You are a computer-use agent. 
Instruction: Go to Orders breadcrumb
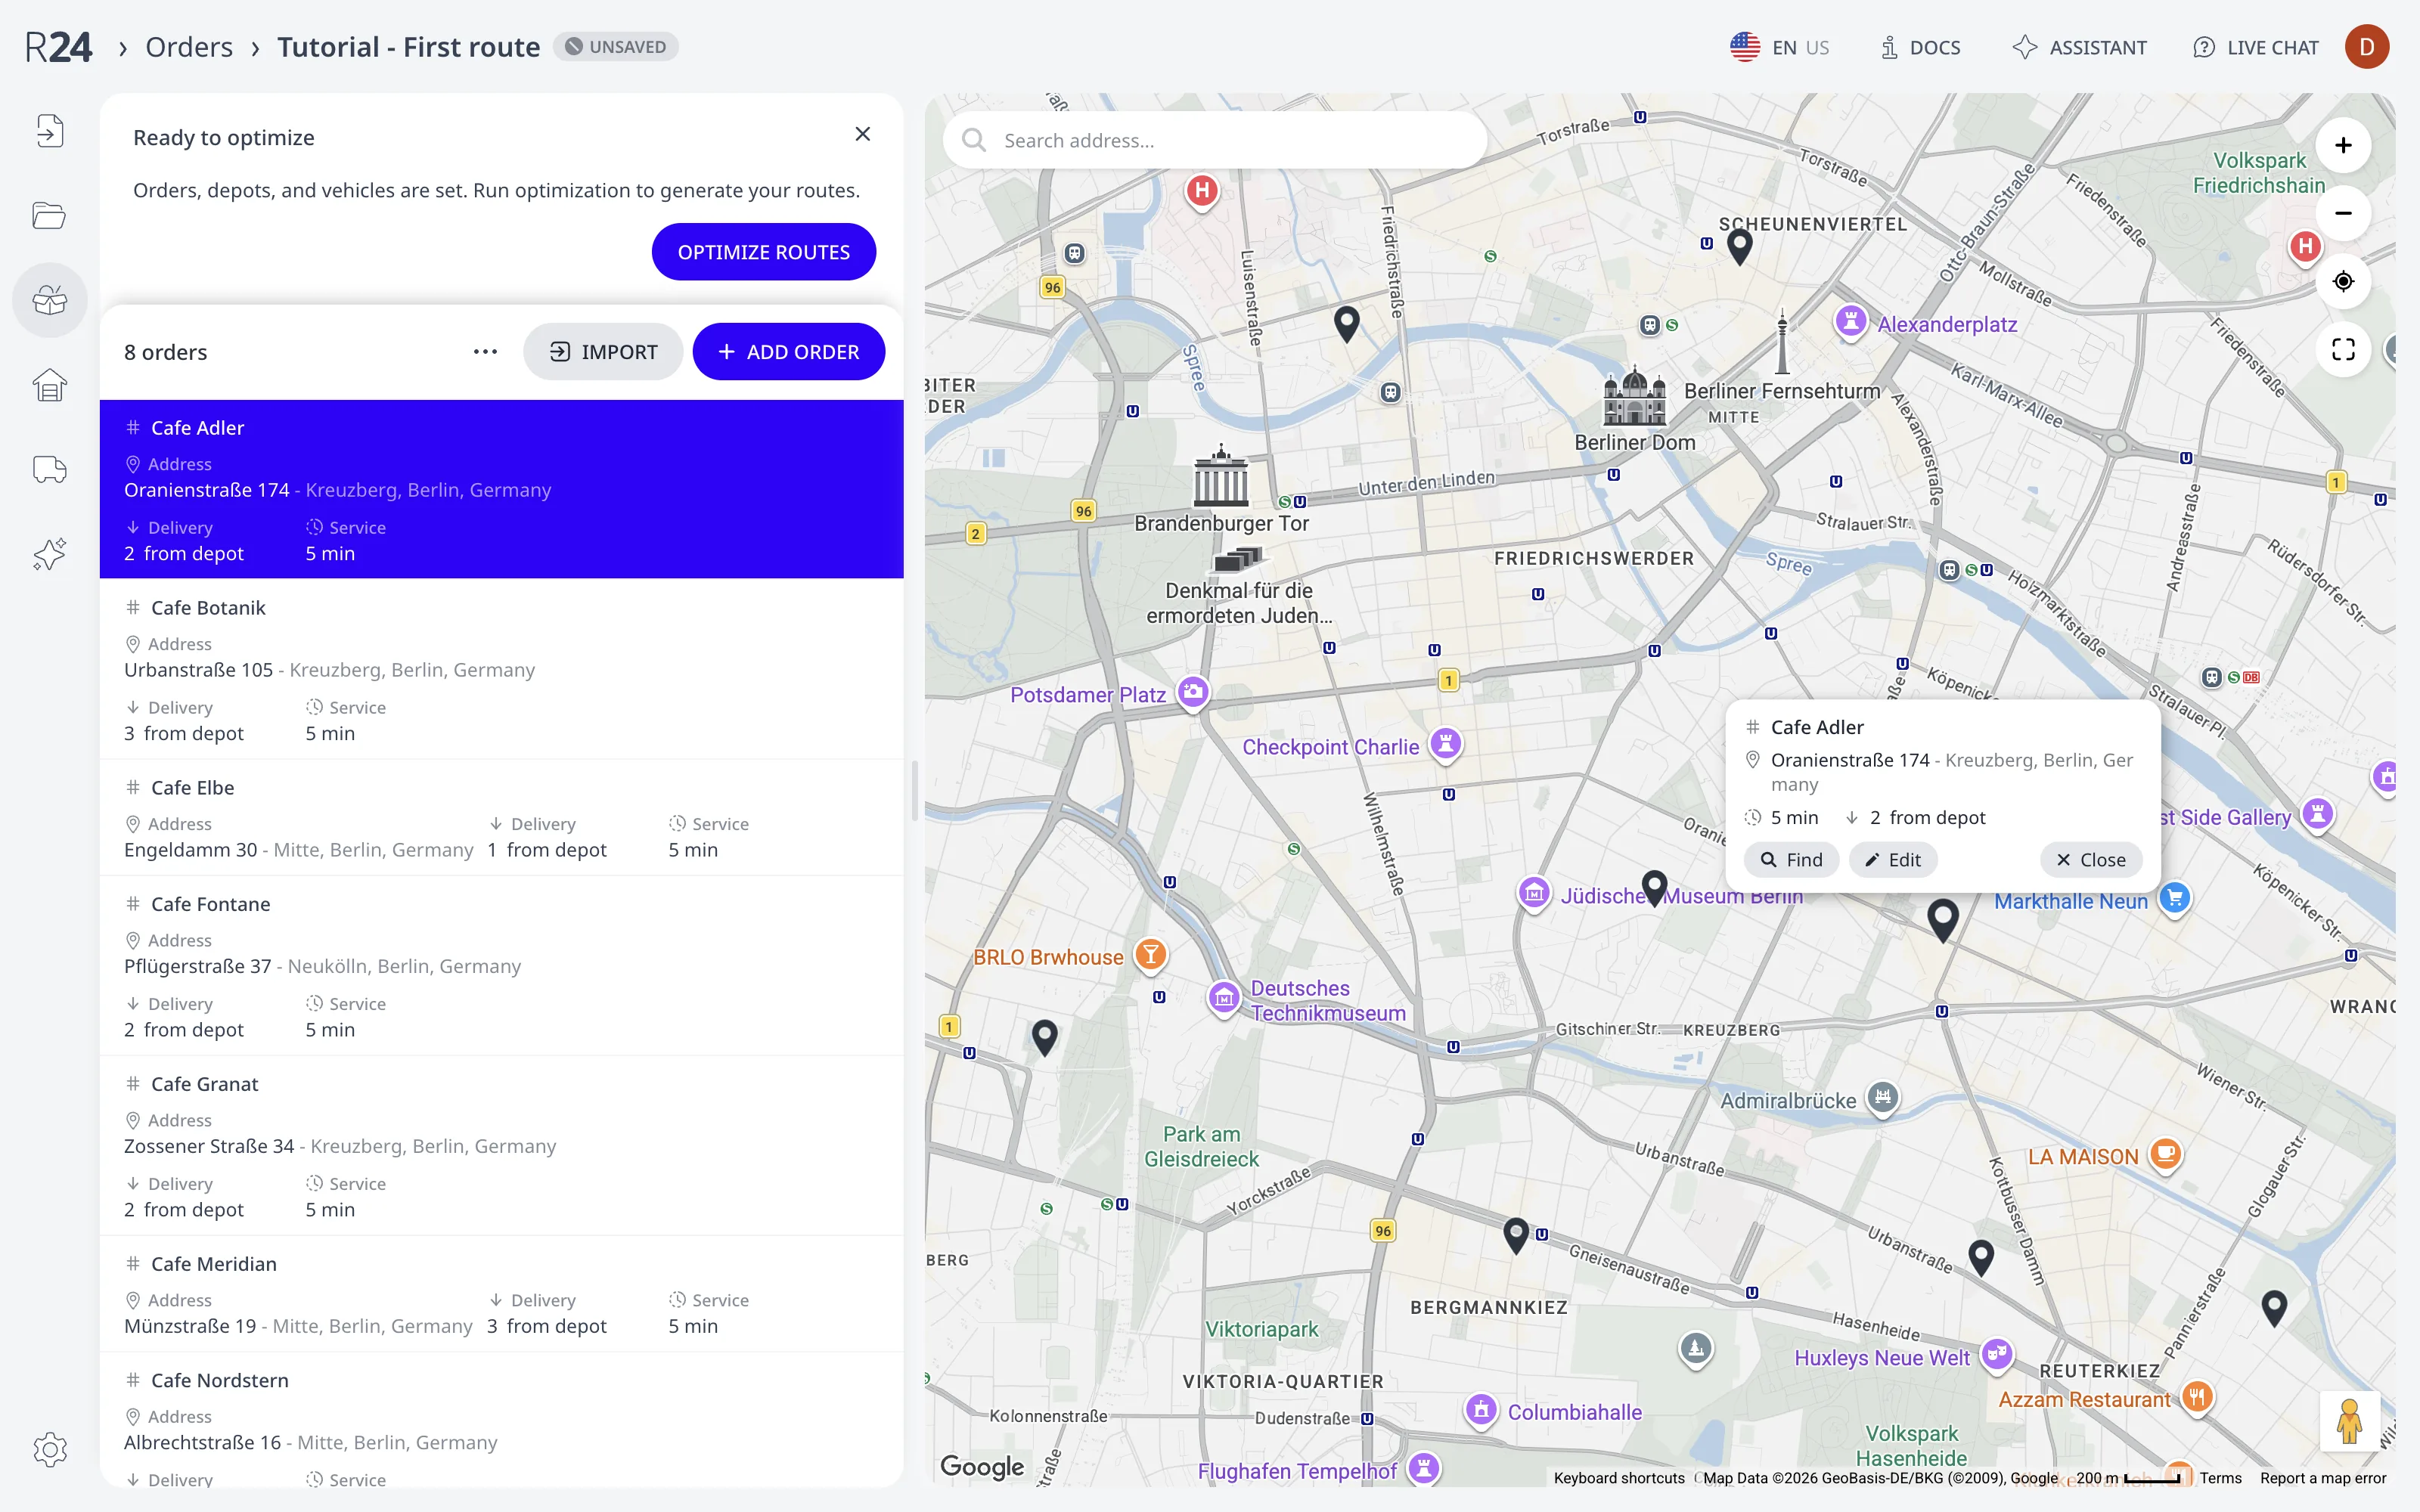click(189, 47)
